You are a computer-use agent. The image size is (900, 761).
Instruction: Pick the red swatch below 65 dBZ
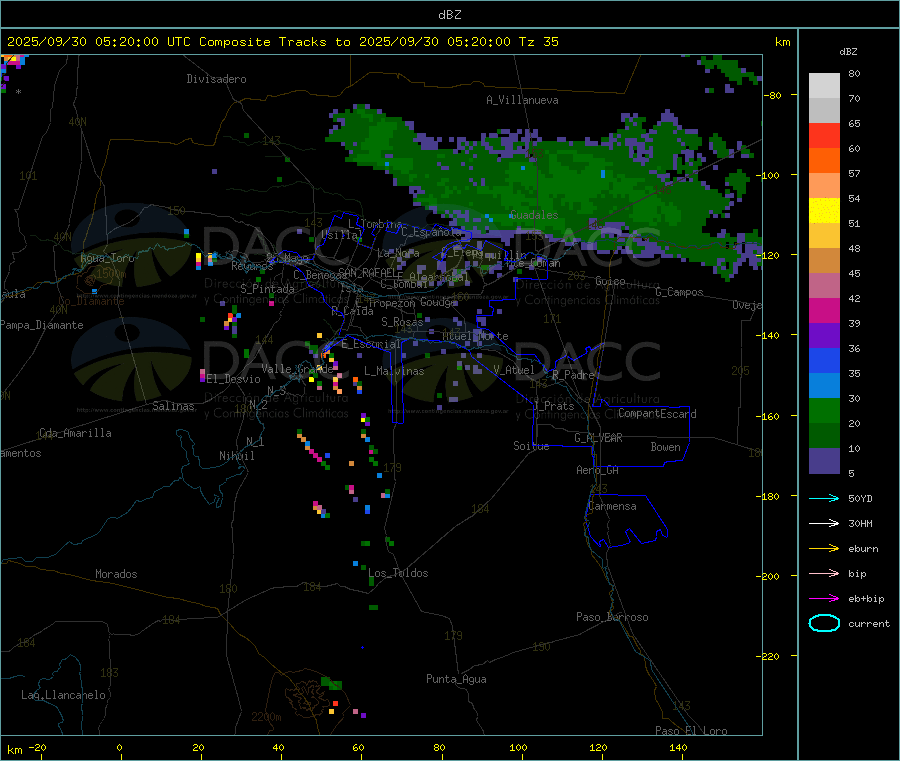(824, 135)
